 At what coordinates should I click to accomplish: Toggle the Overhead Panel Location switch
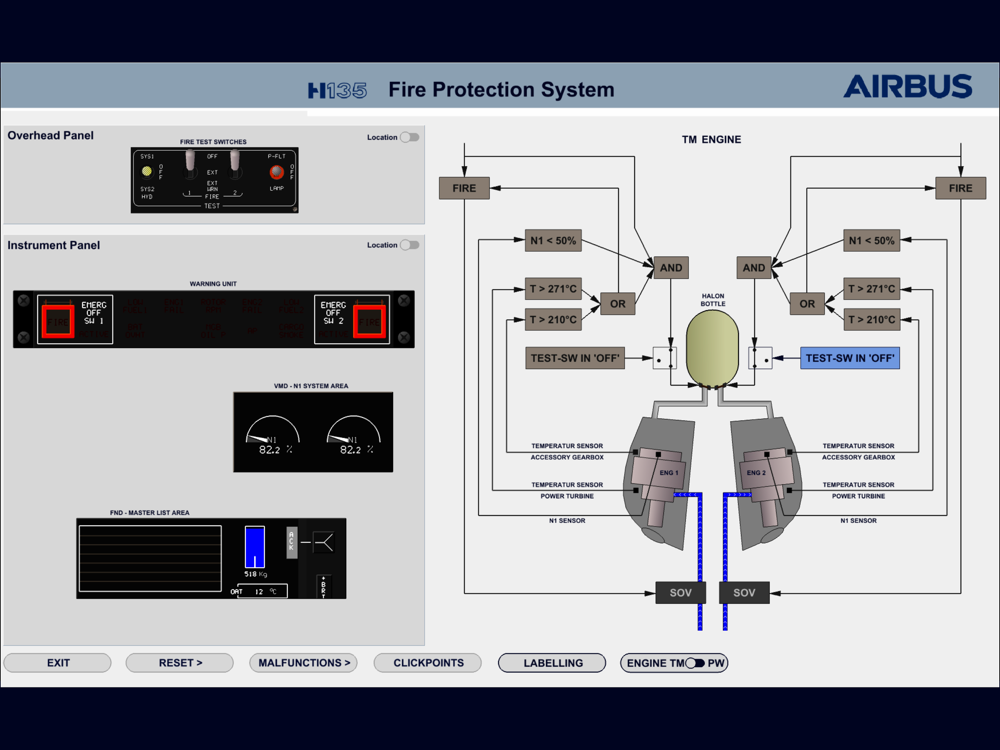pyautogui.click(x=409, y=137)
